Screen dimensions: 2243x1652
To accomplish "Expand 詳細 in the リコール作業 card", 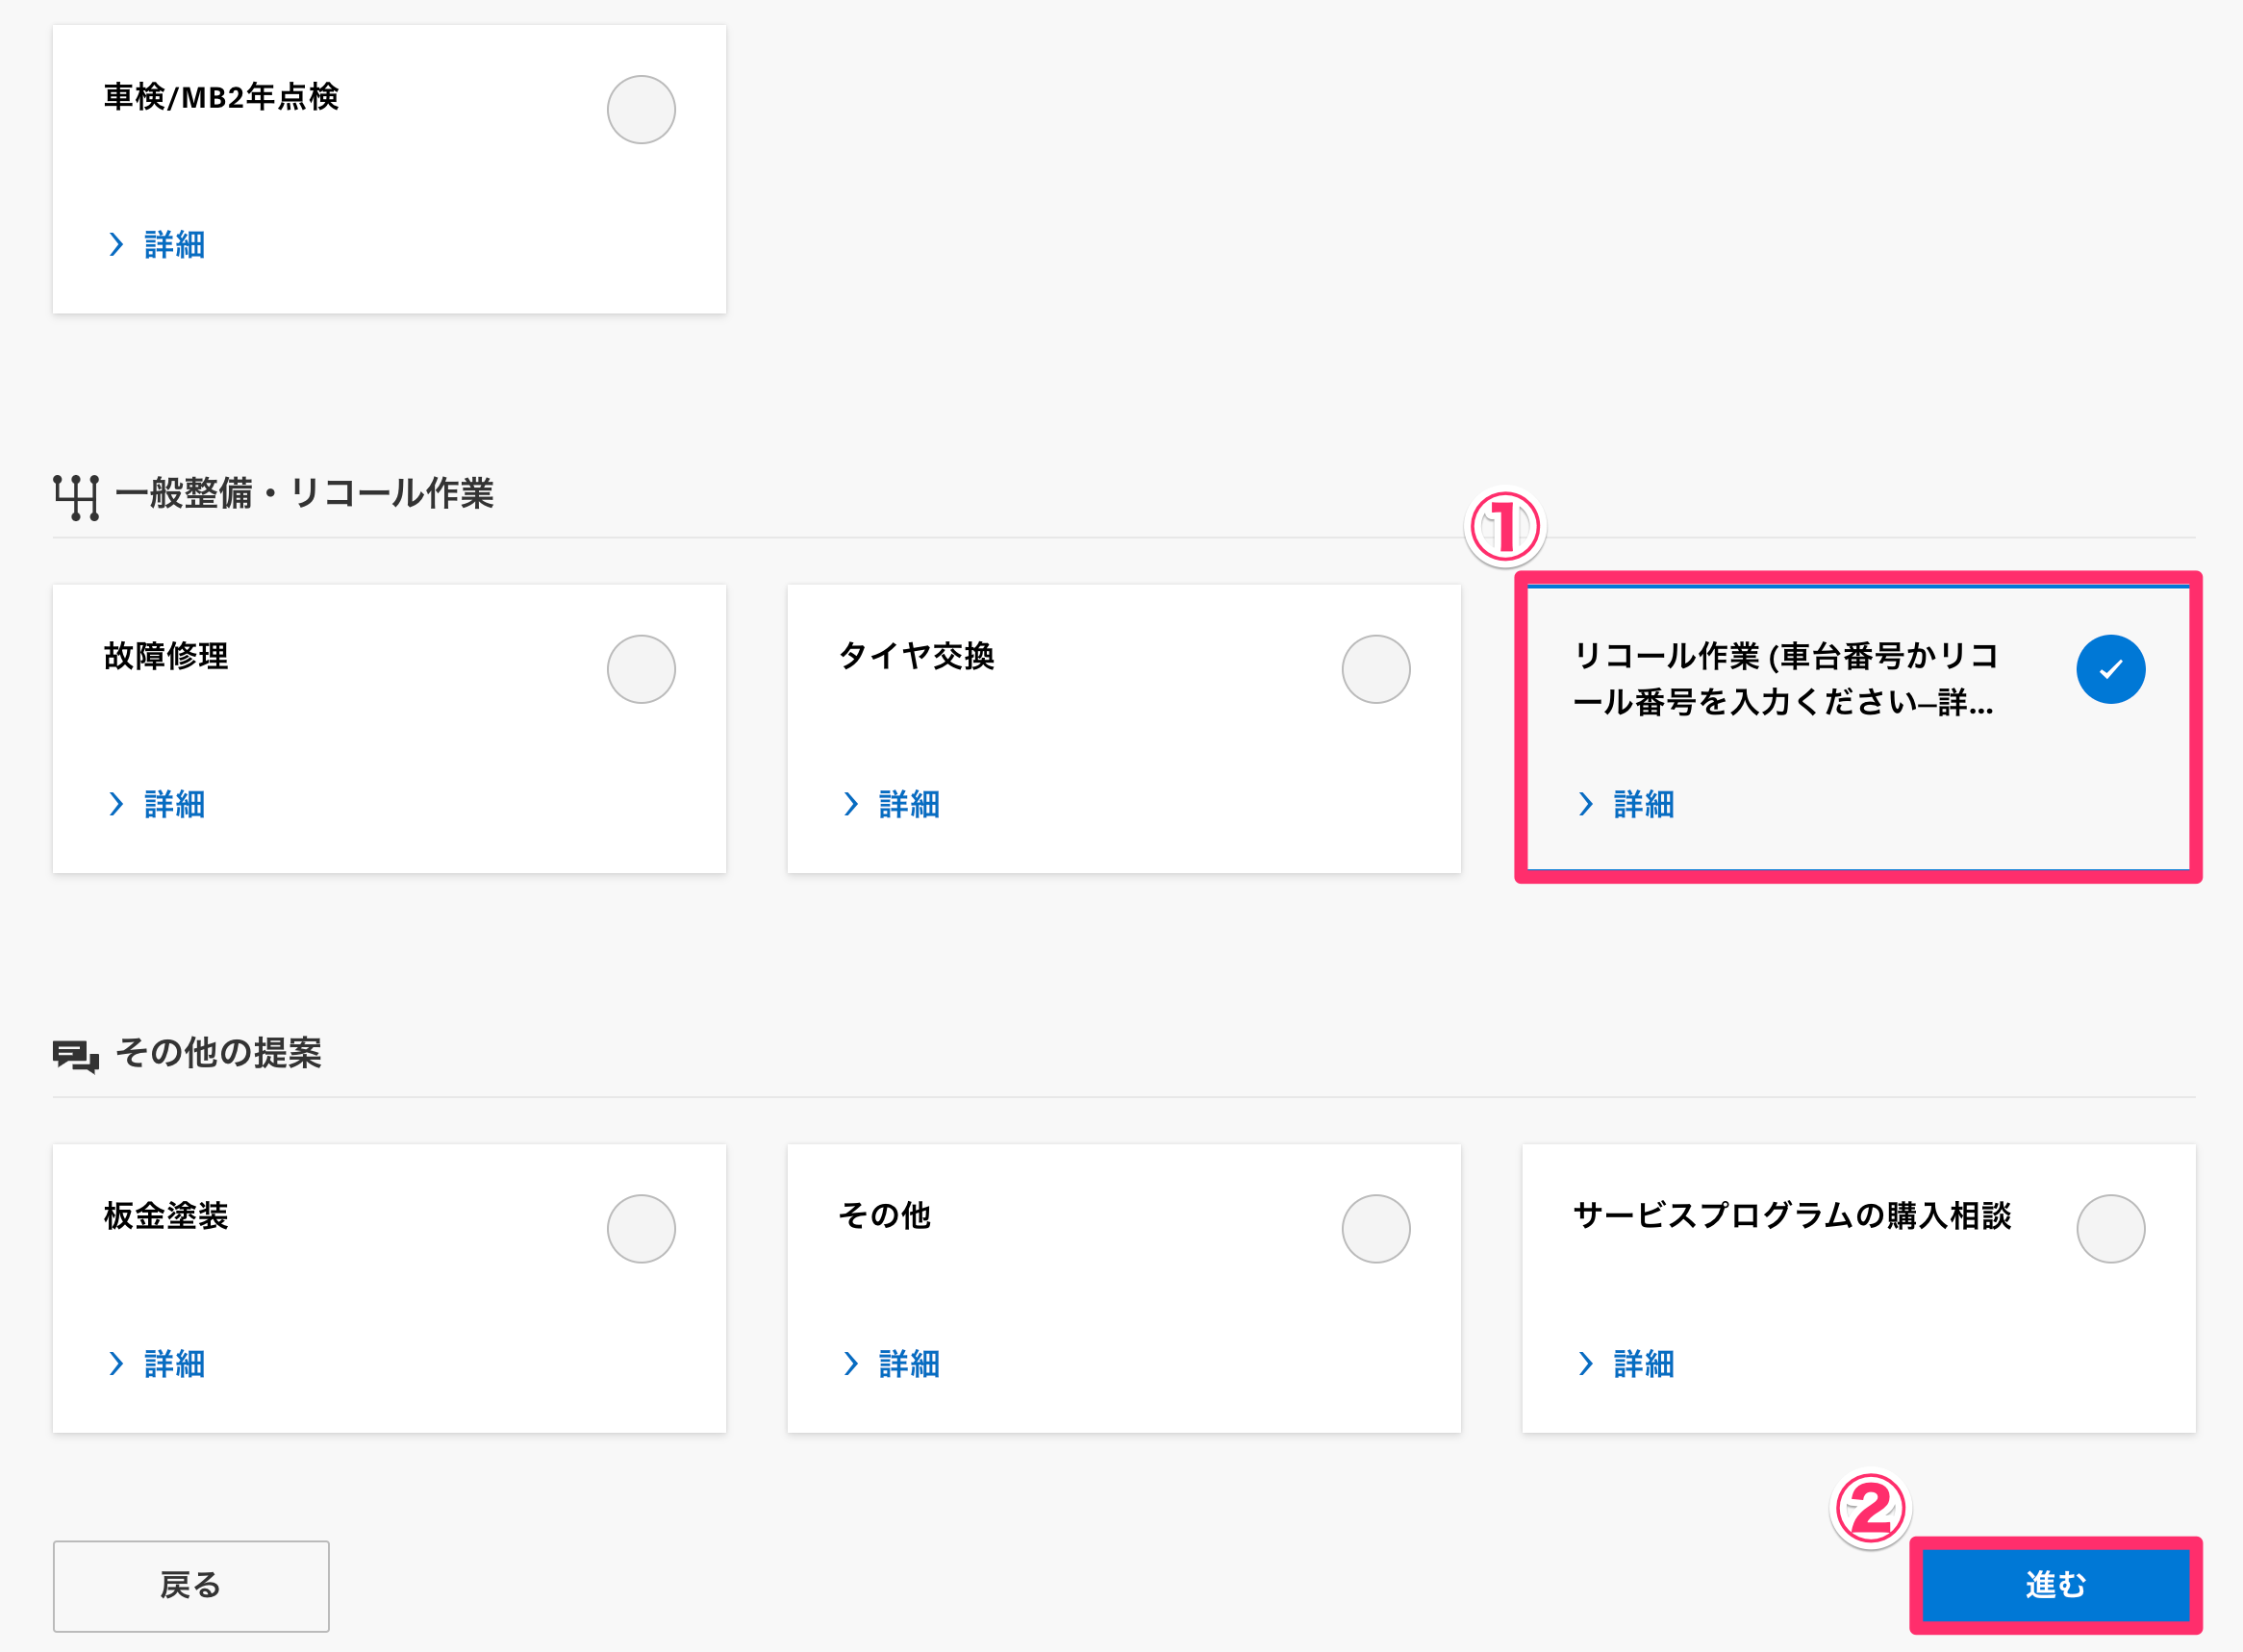I will coord(1644,804).
